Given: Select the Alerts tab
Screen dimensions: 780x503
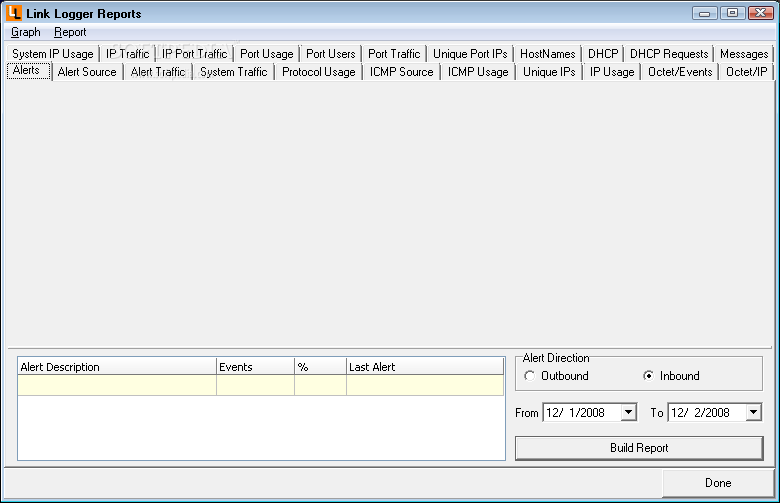Looking at the screenshot, I should click(x=29, y=71).
